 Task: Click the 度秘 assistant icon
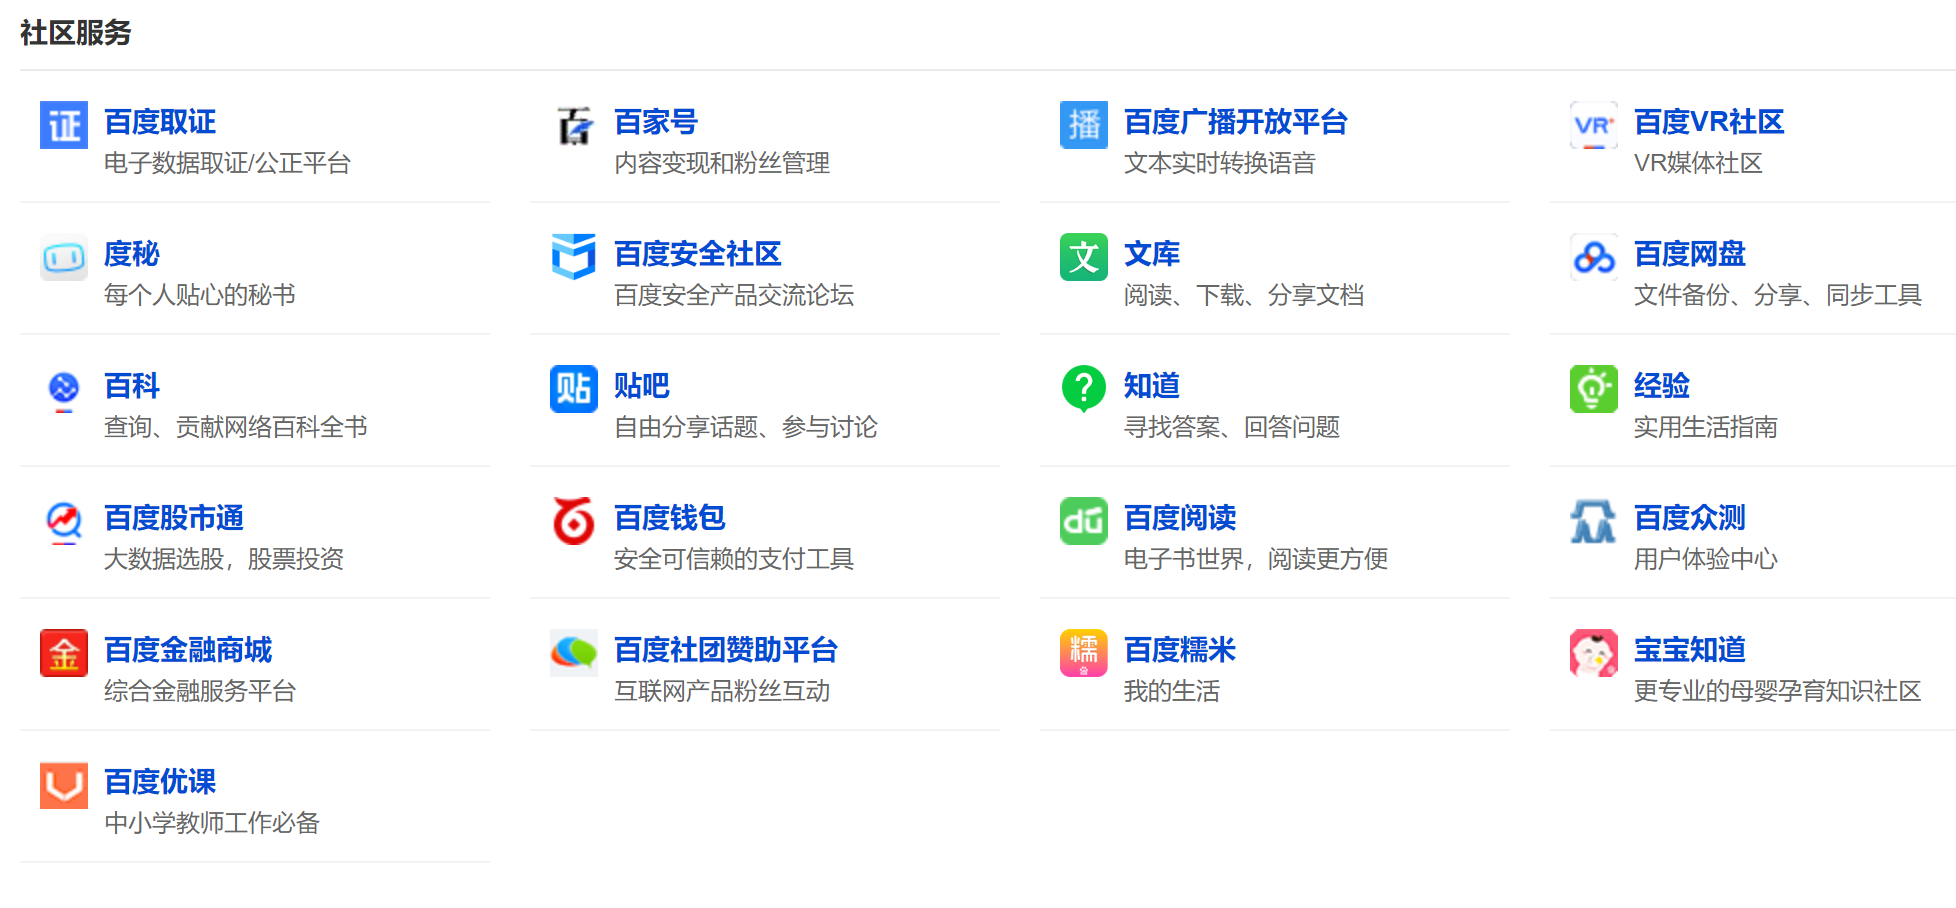64,257
